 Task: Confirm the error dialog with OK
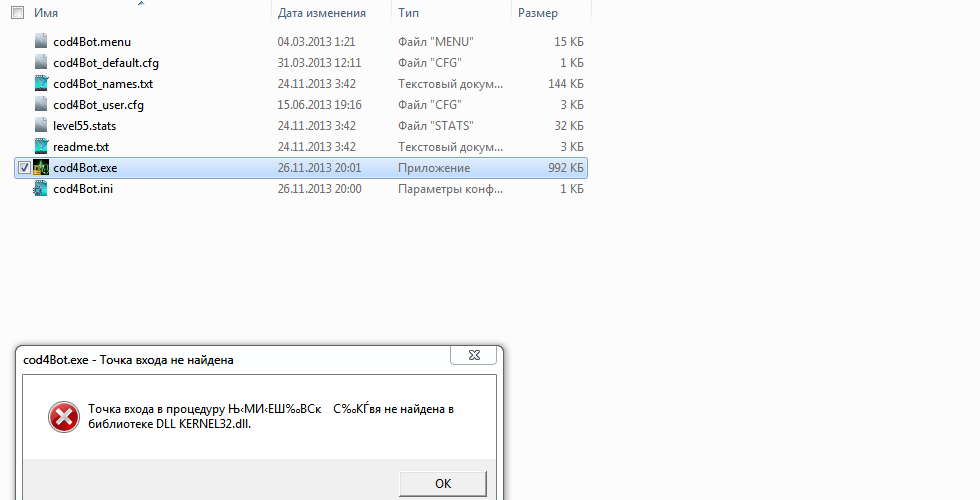click(x=443, y=484)
